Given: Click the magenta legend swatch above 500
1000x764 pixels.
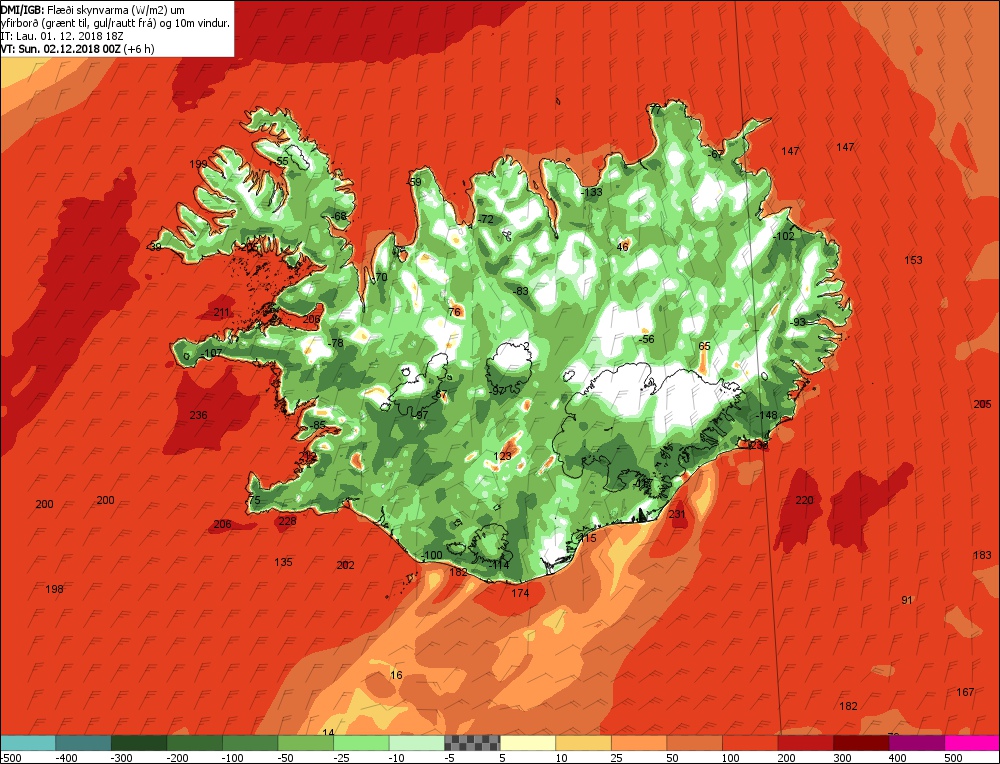Looking at the screenshot, I should (x=972, y=743).
